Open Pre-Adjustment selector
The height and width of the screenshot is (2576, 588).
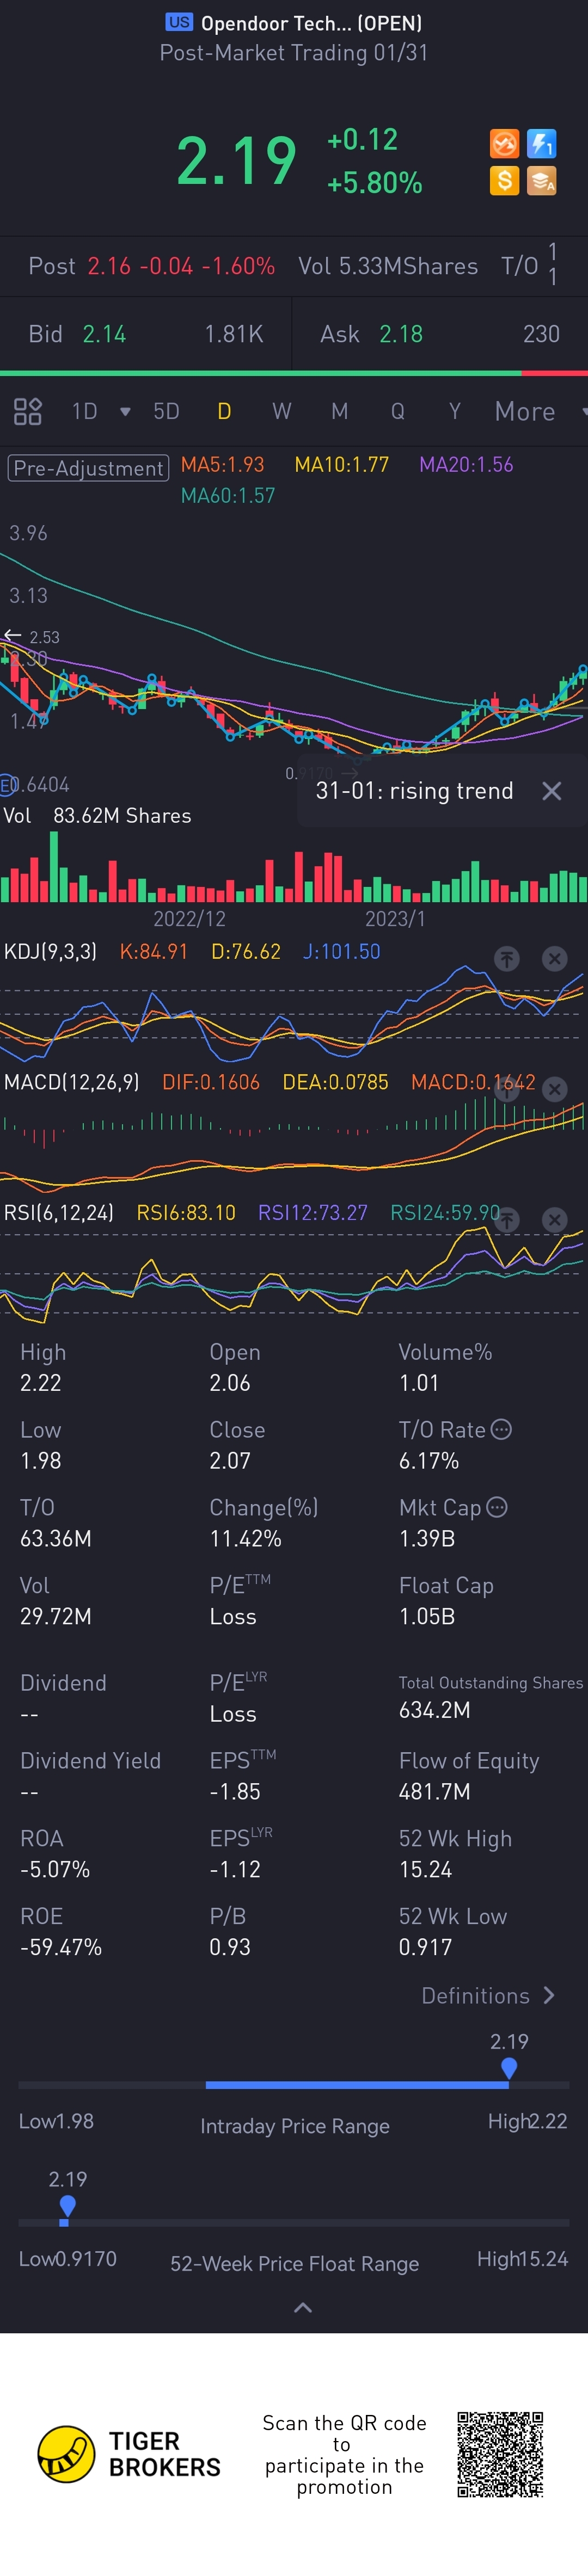tap(88, 468)
